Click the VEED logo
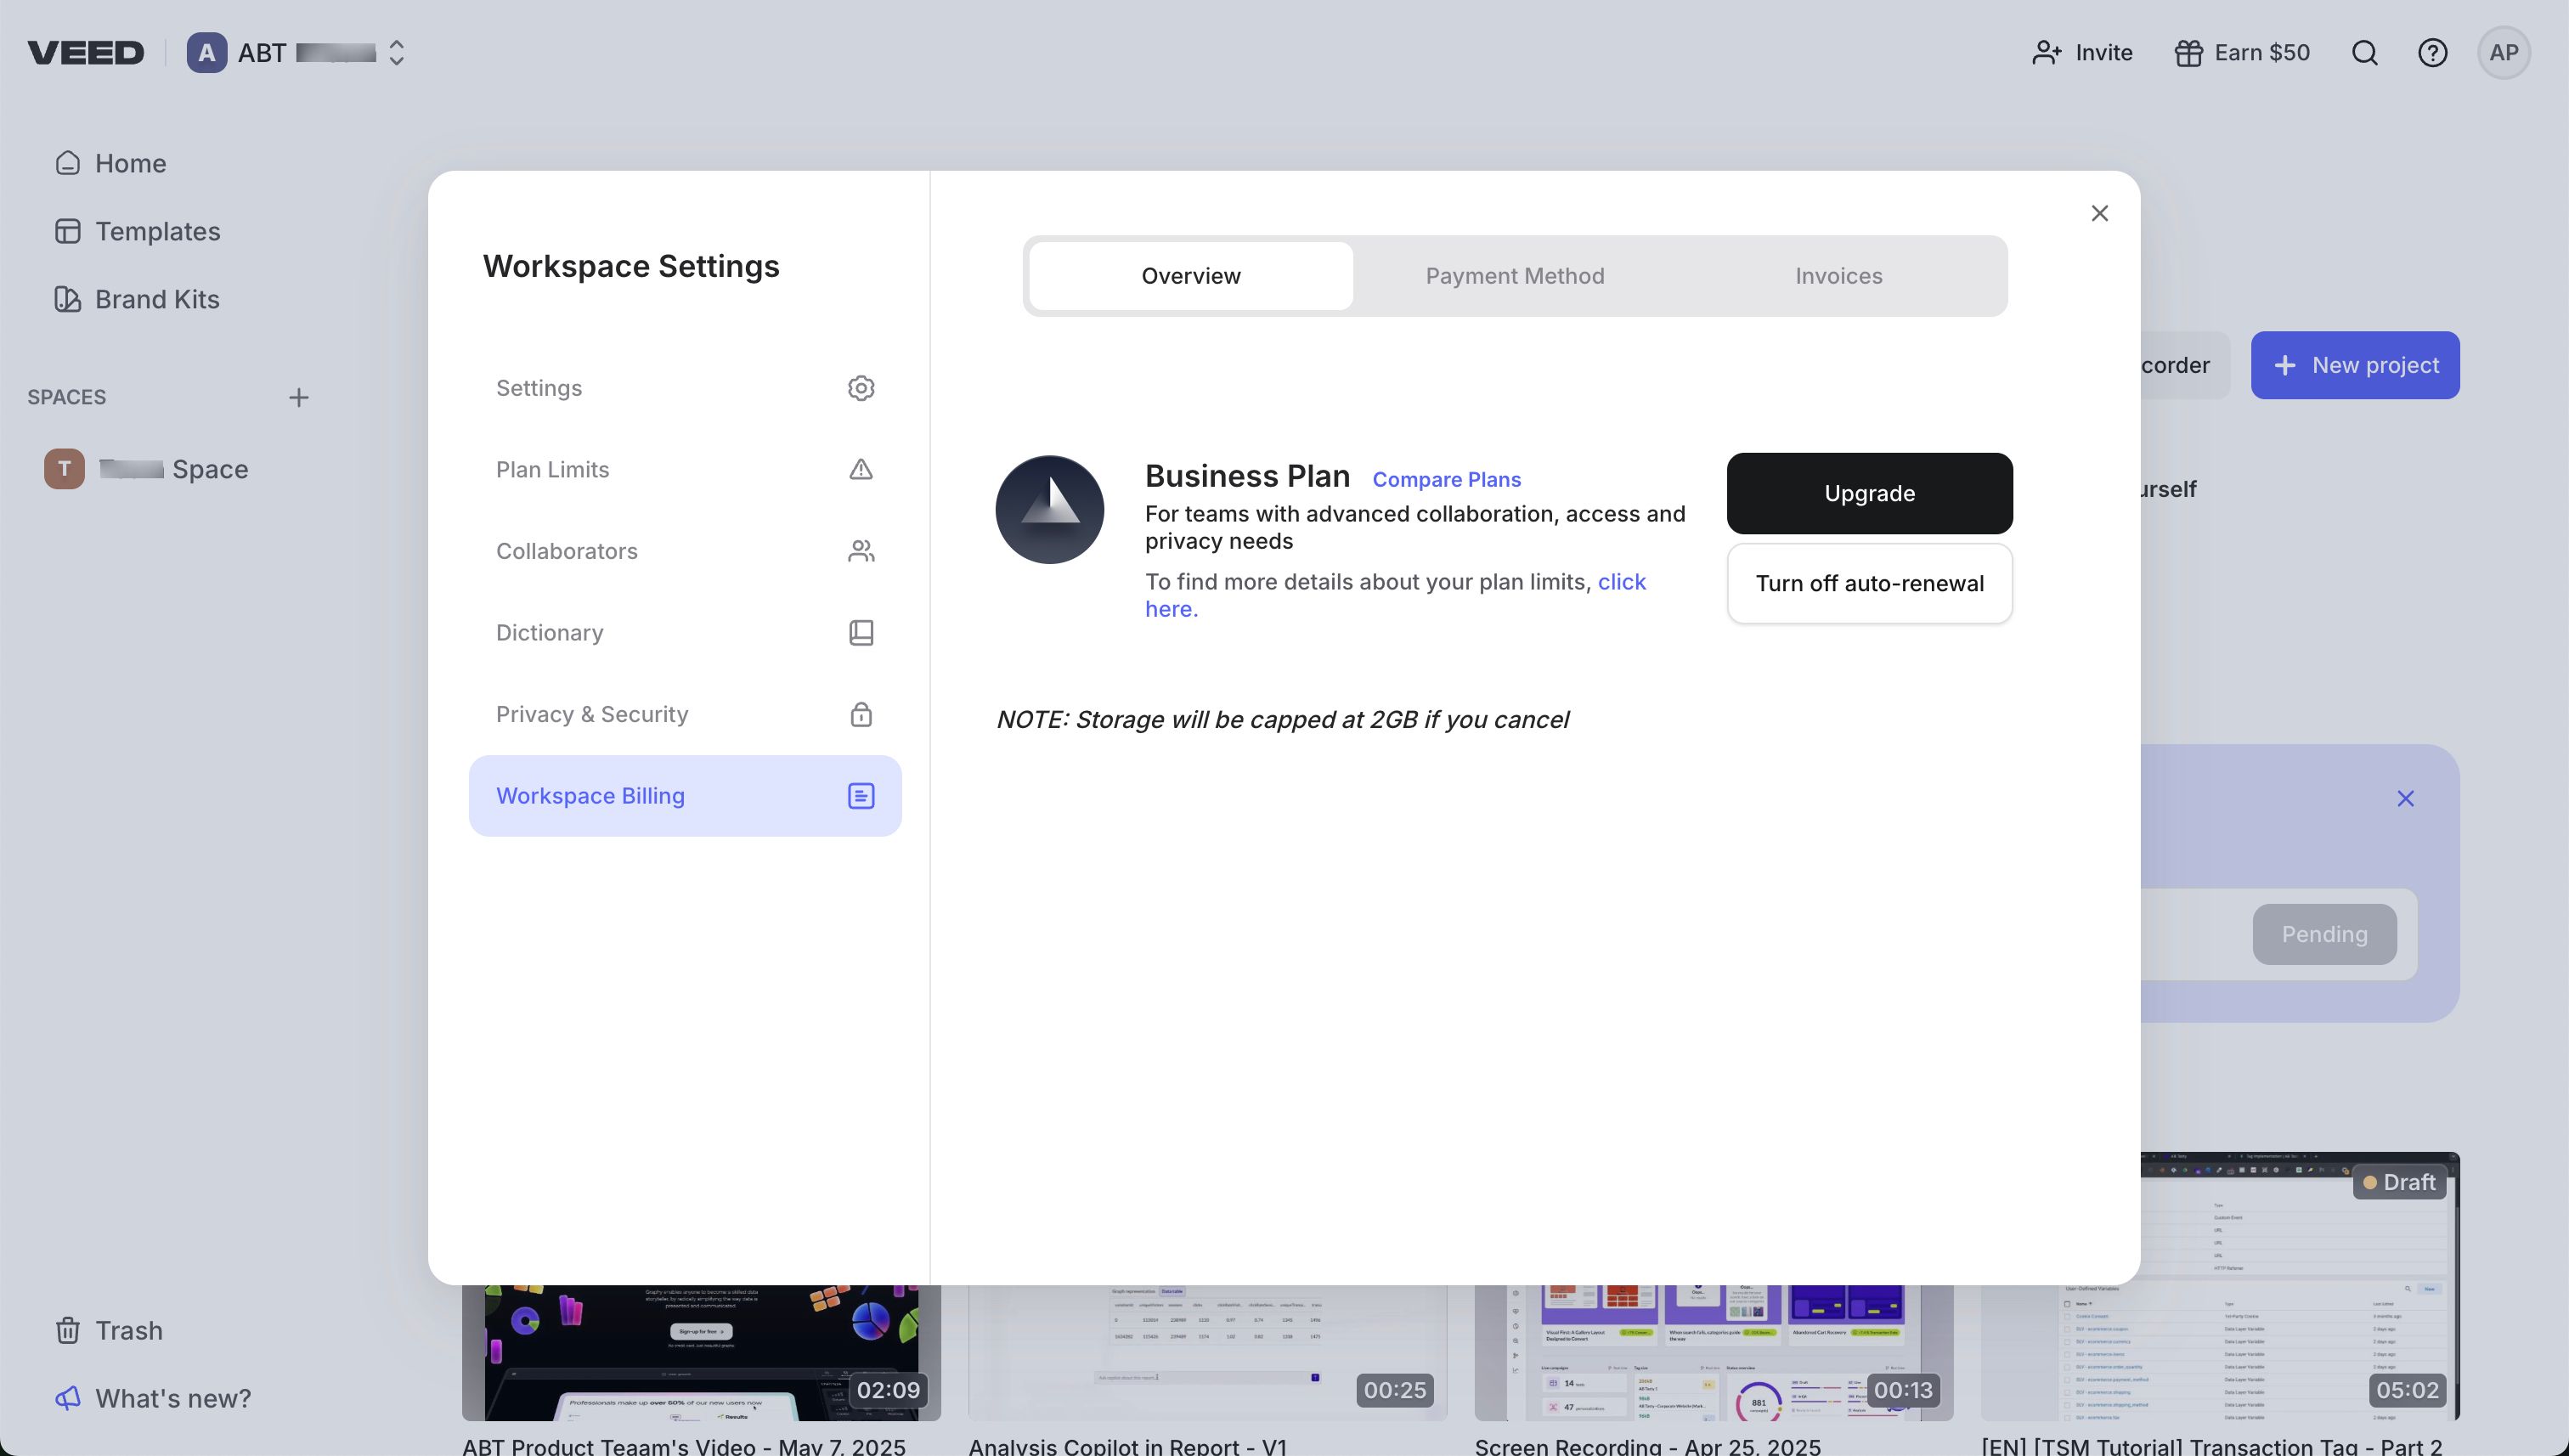Viewport: 2569px width, 1456px height. [86, 53]
